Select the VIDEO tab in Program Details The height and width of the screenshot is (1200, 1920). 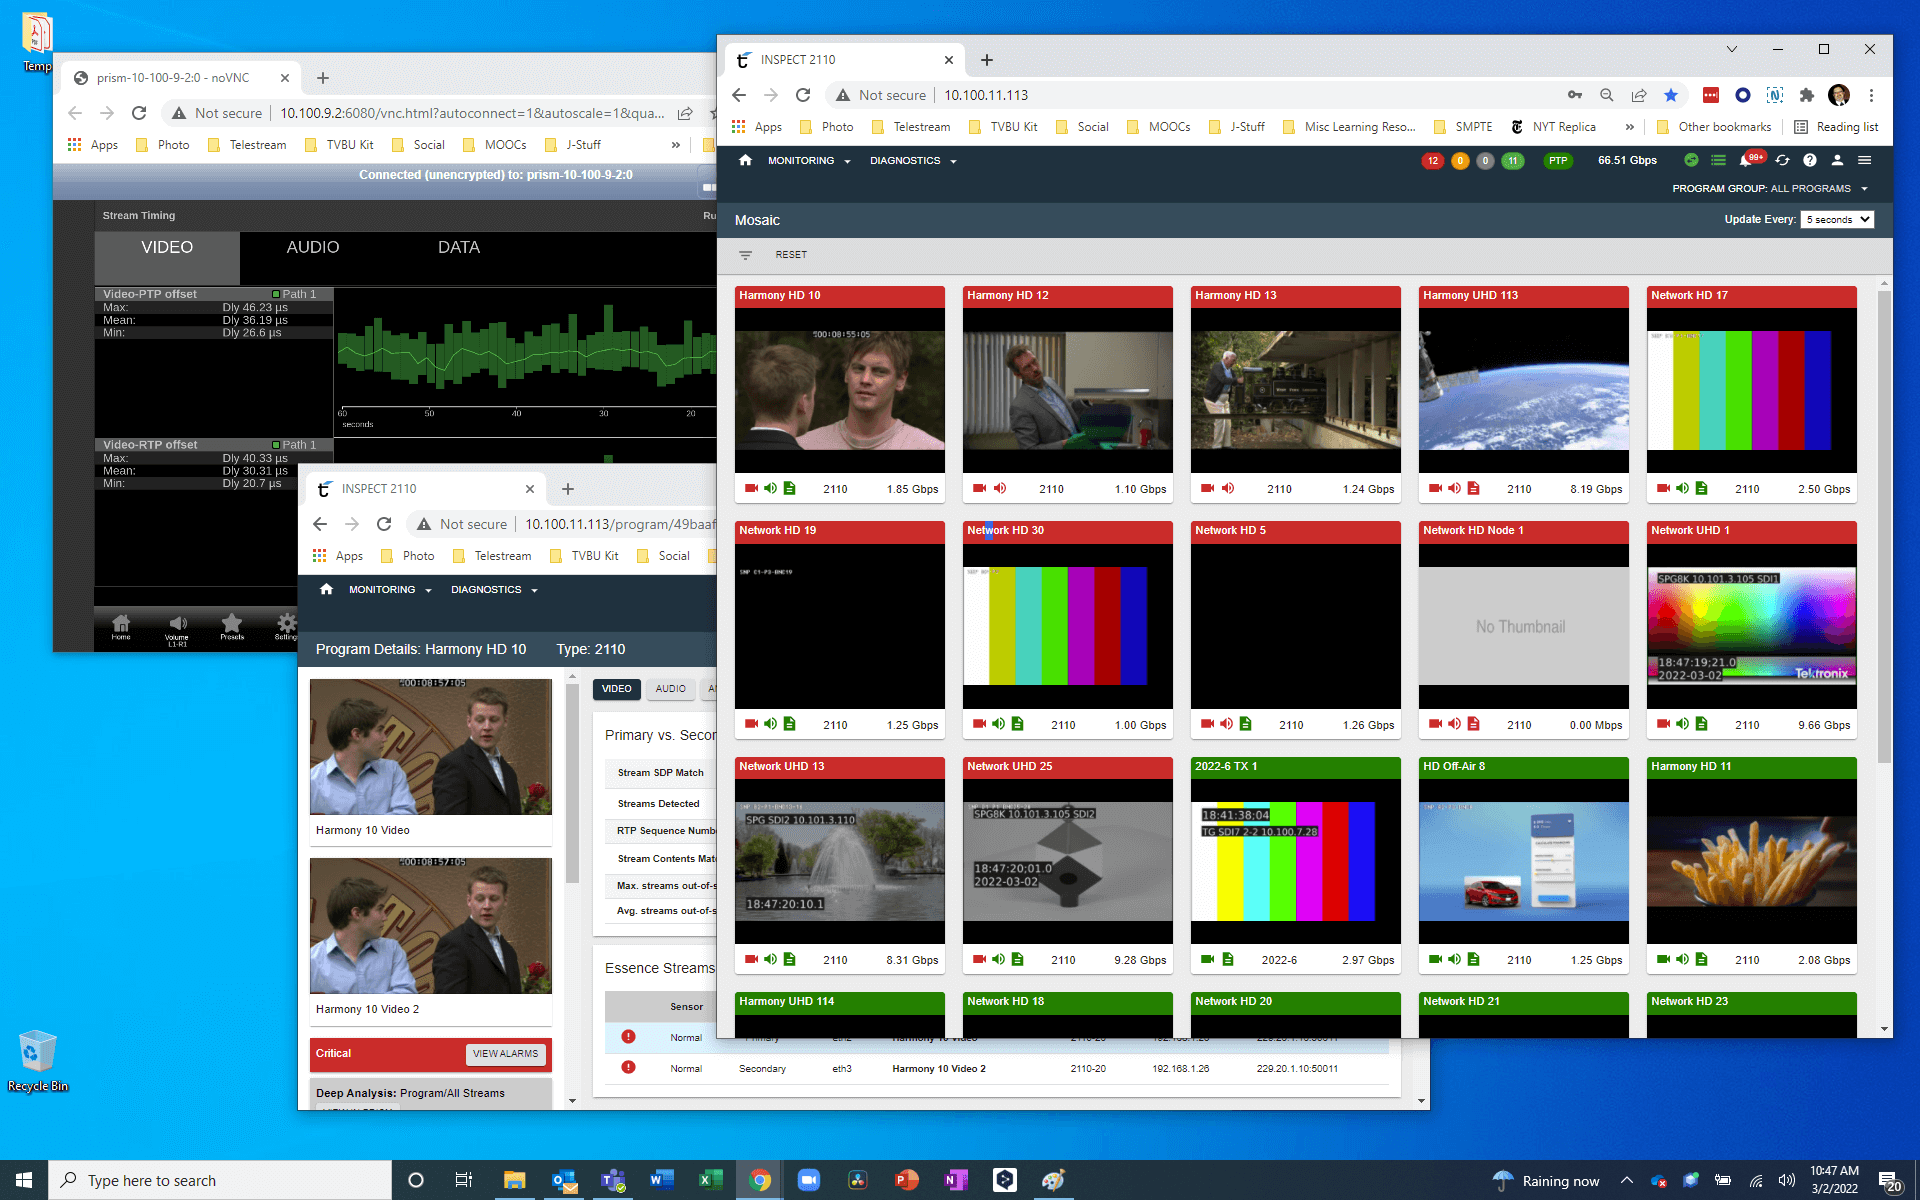(617, 689)
